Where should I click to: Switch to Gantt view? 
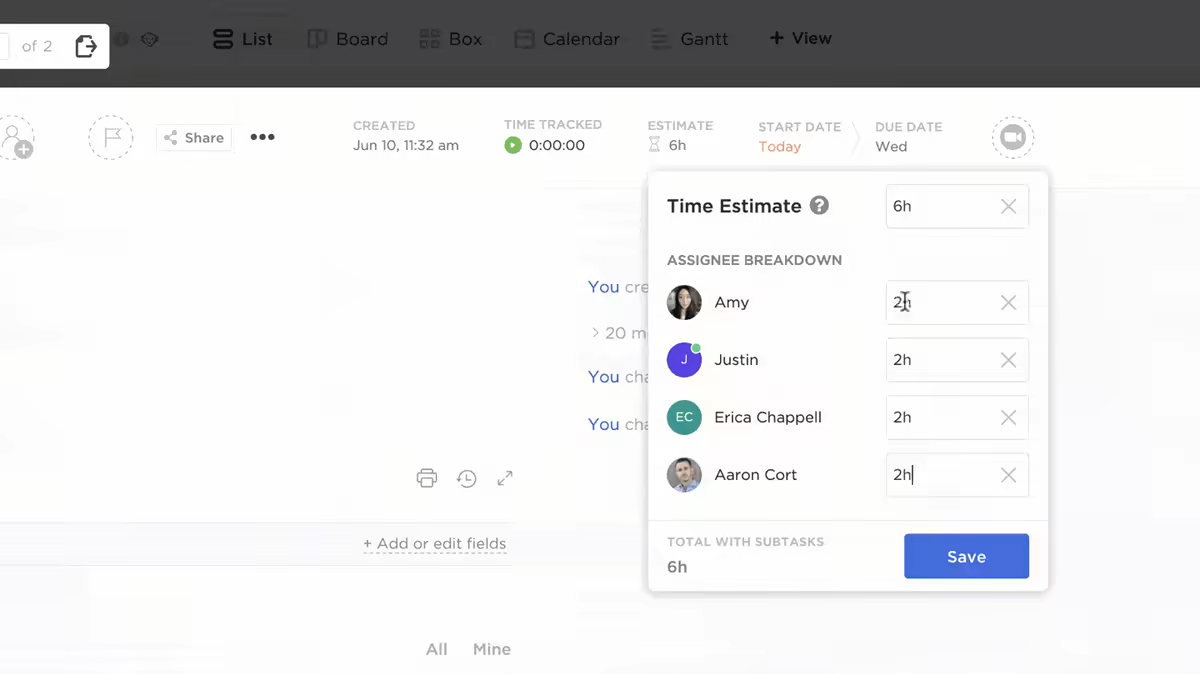[x=690, y=38]
